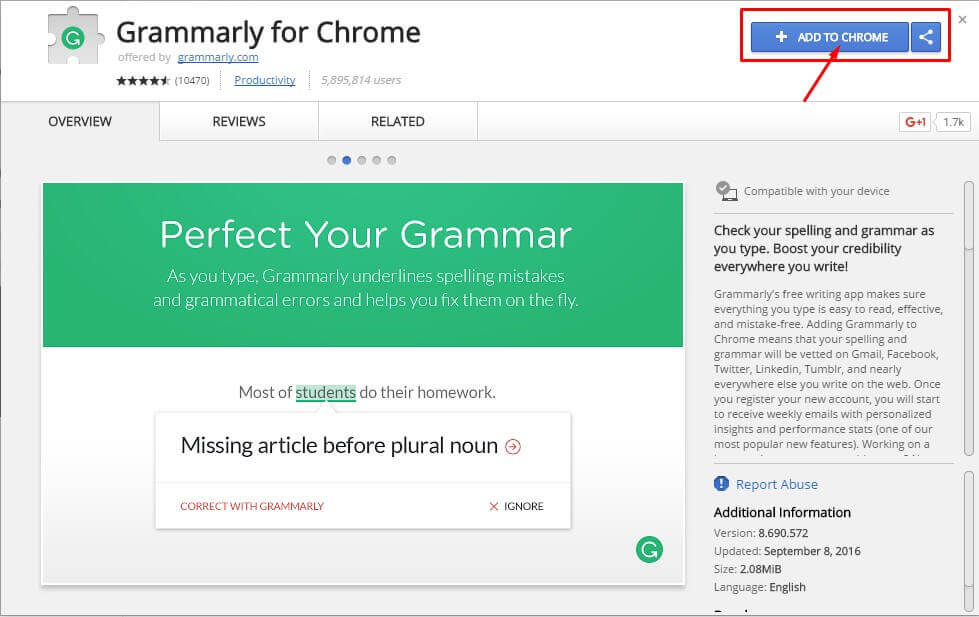The width and height of the screenshot is (979, 617).
Task: Click the Google +1 button
Action: click(x=916, y=122)
